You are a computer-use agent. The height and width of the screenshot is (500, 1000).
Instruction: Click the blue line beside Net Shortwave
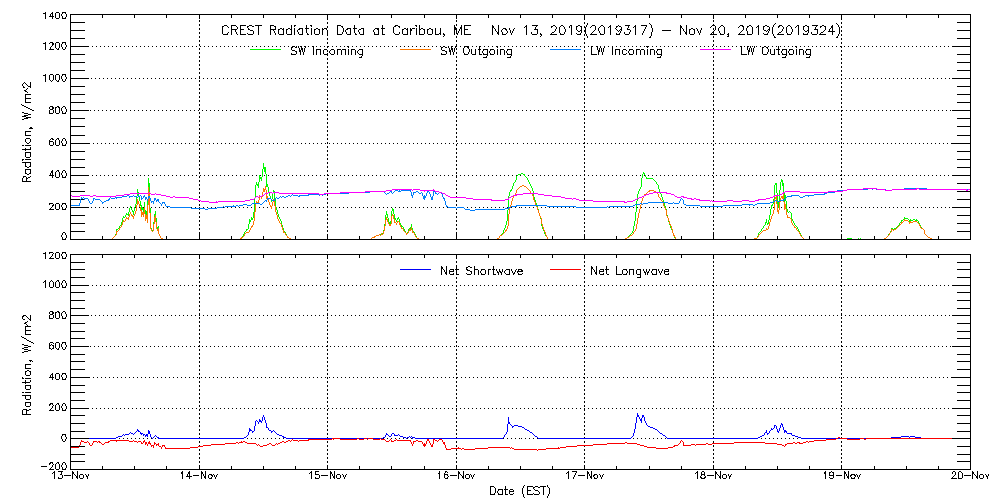coord(416,271)
